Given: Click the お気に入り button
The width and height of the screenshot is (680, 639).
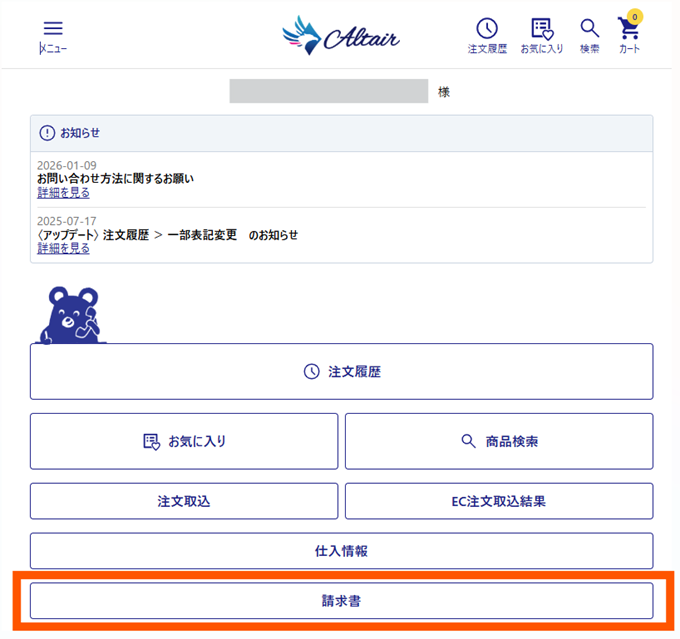Looking at the screenshot, I should click(184, 441).
